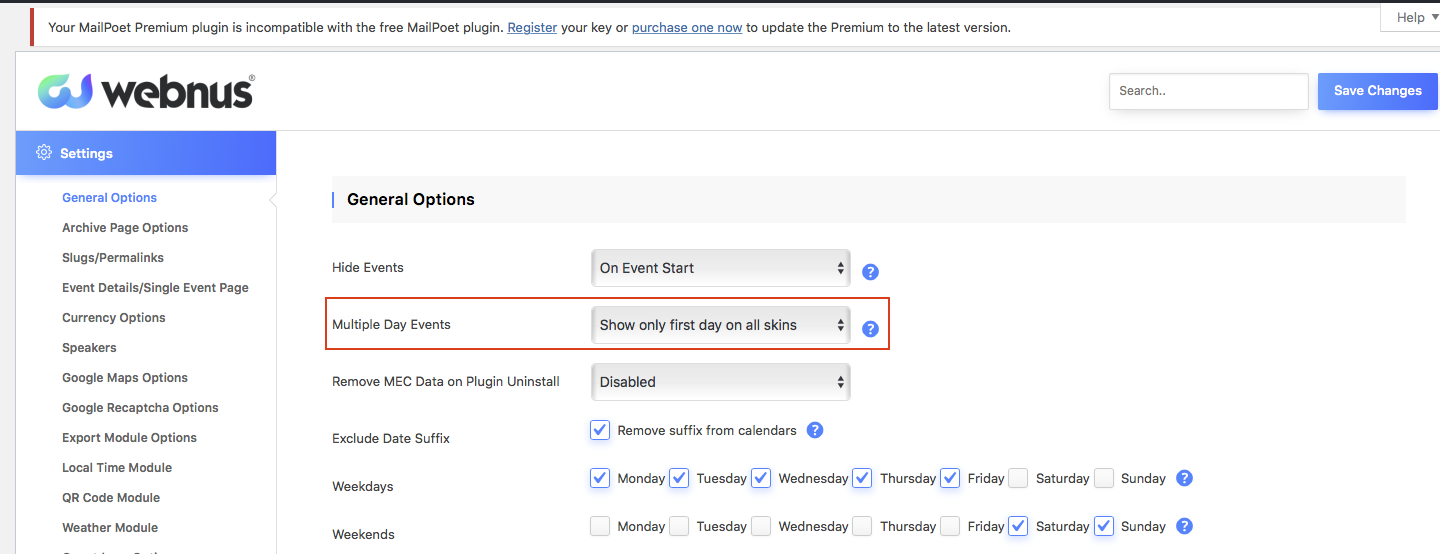Open the Hide Events dropdown
Image resolution: width=1440 pixels, height=554 pixels.
[x=720, y=268]
